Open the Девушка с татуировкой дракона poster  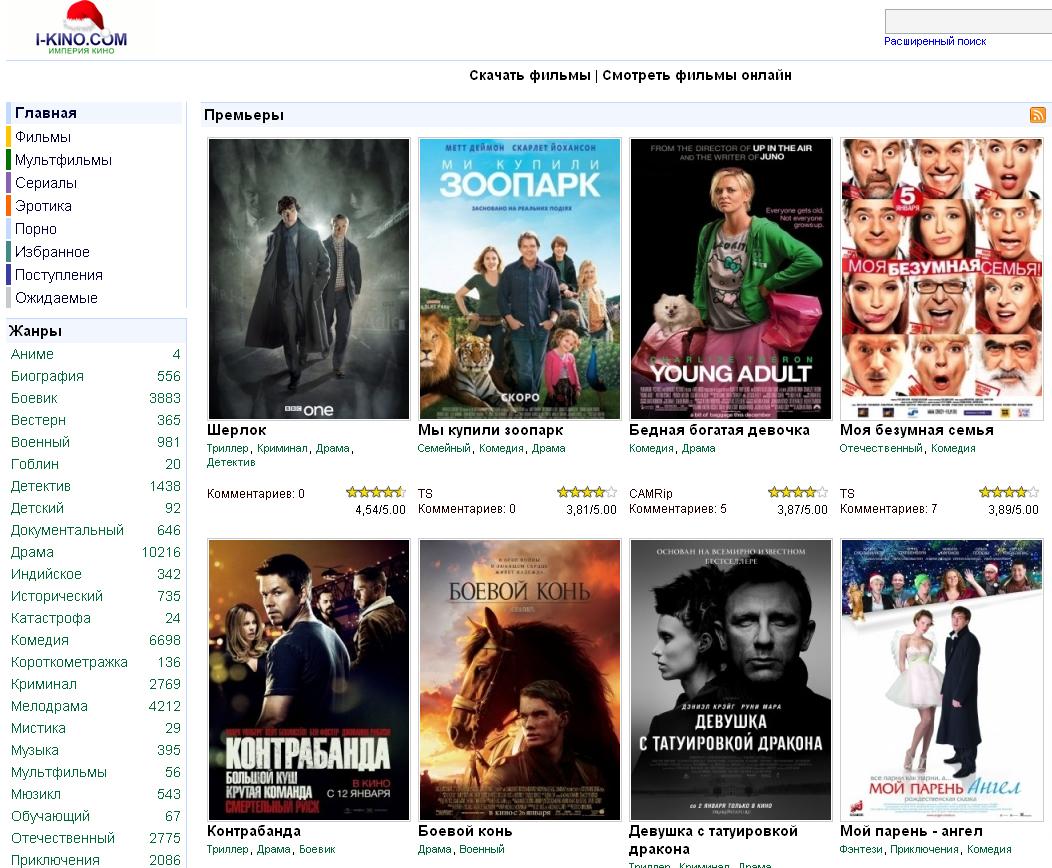coord(731,680)
